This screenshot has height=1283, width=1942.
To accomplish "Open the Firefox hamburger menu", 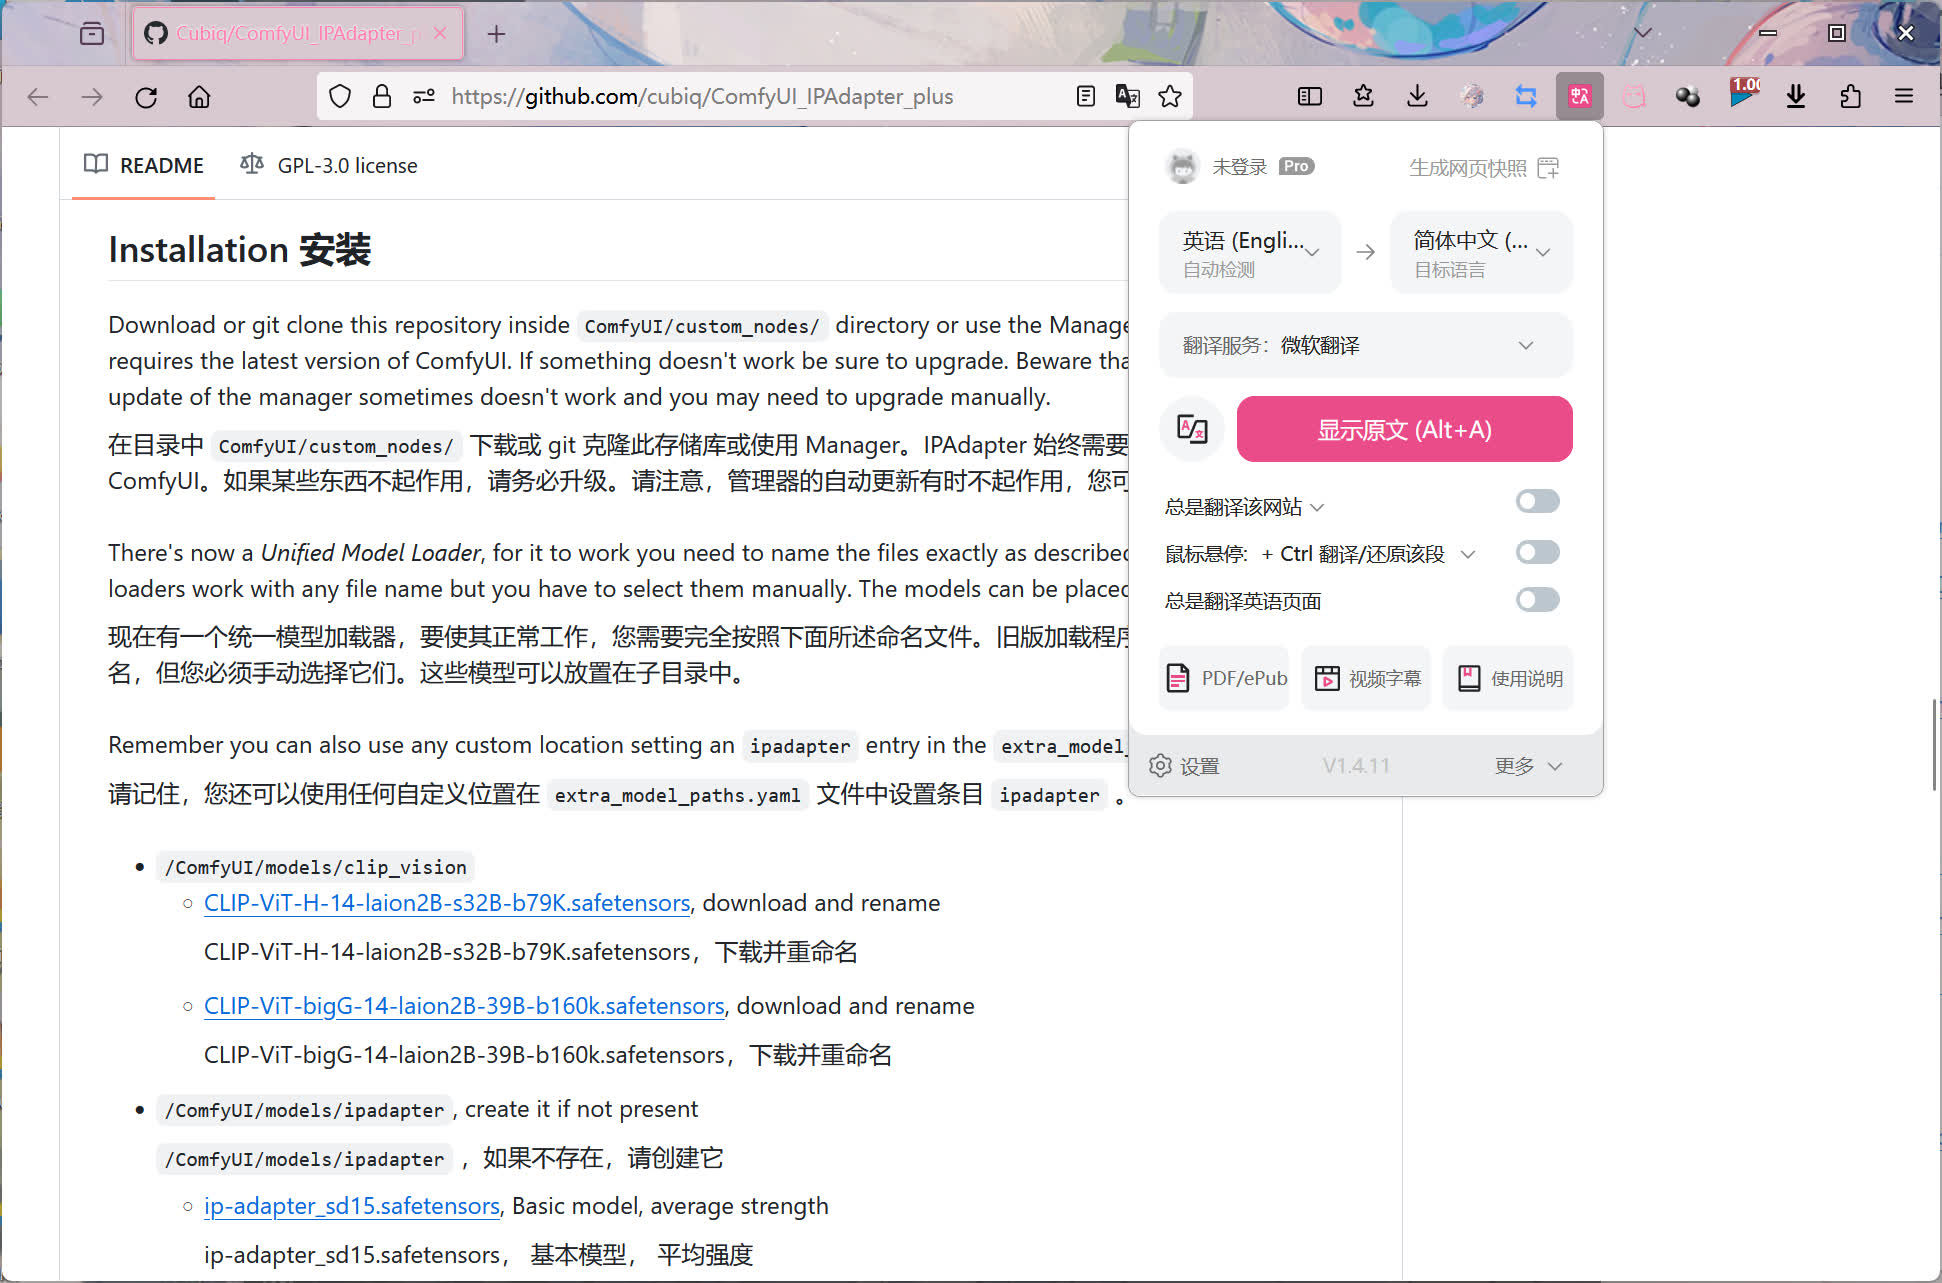I will (x=1903, y=96).
